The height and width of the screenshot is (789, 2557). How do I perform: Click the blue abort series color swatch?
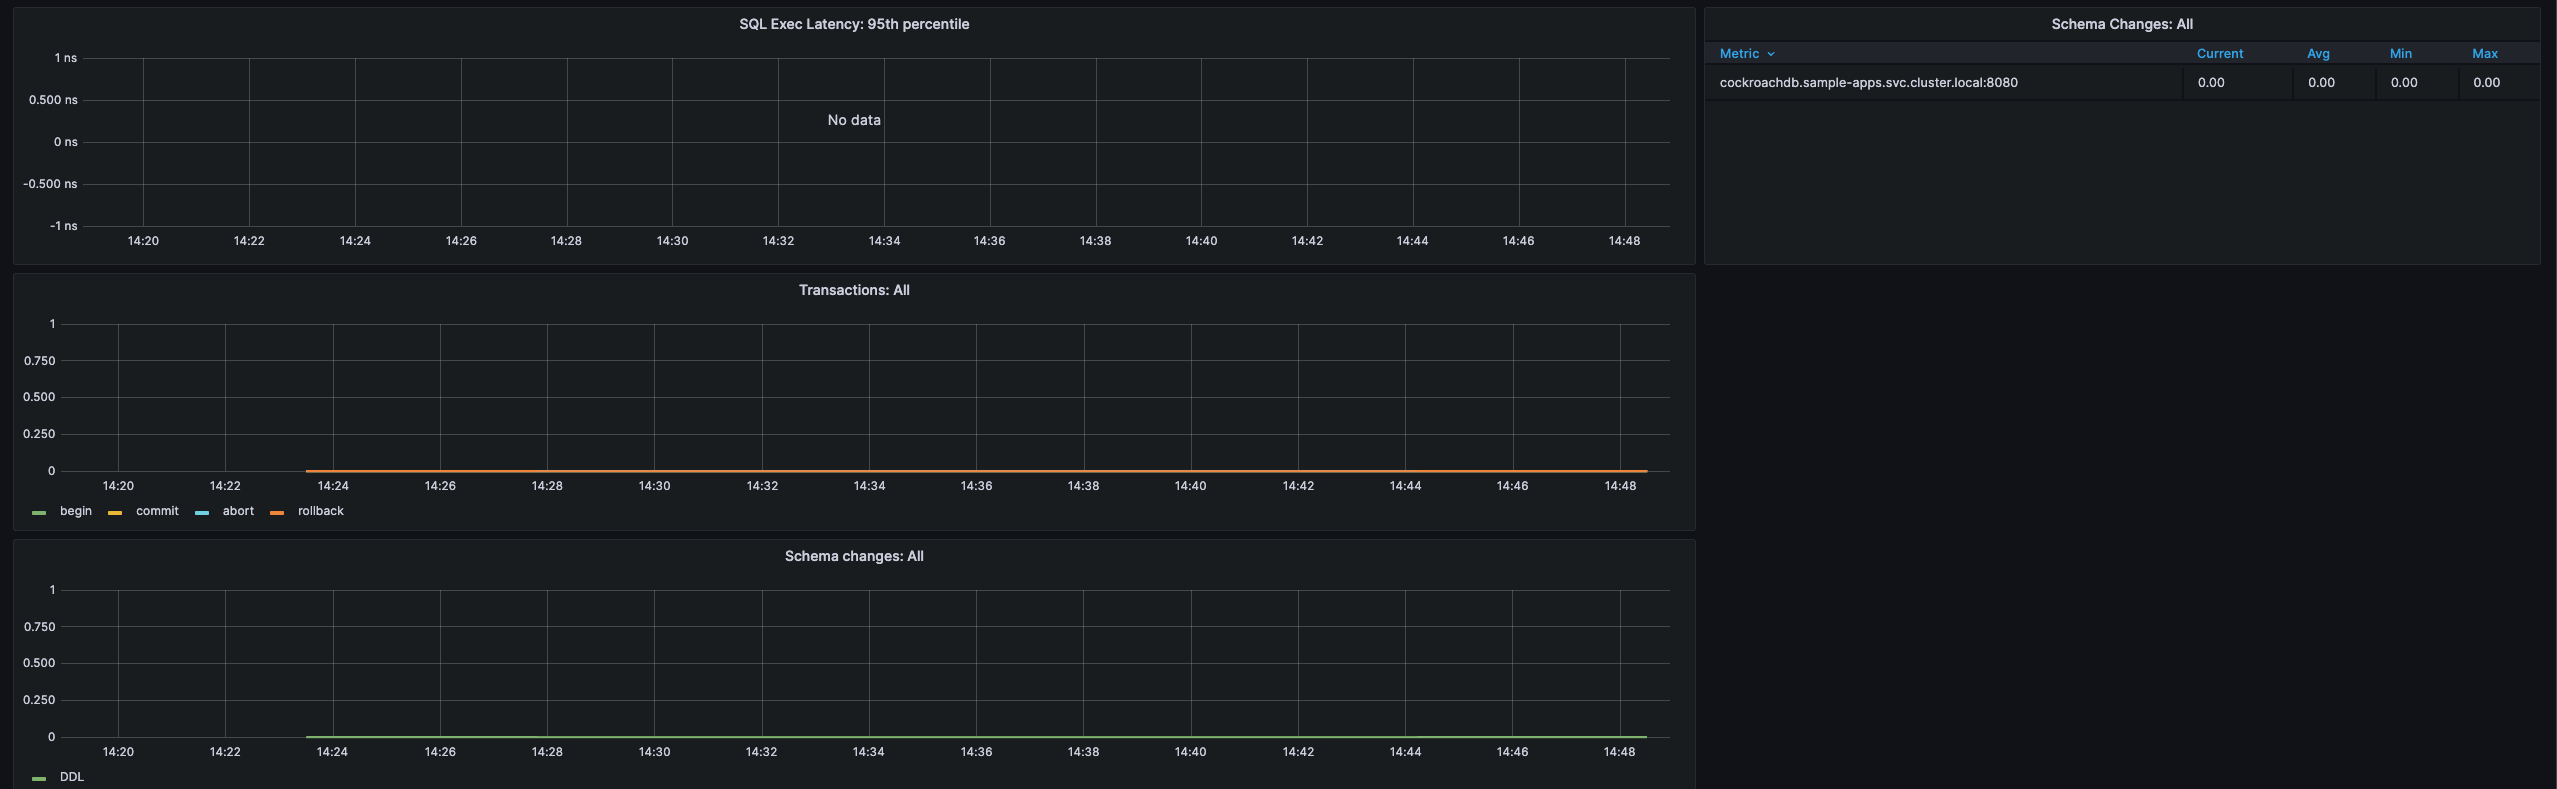tap(202, 512)
